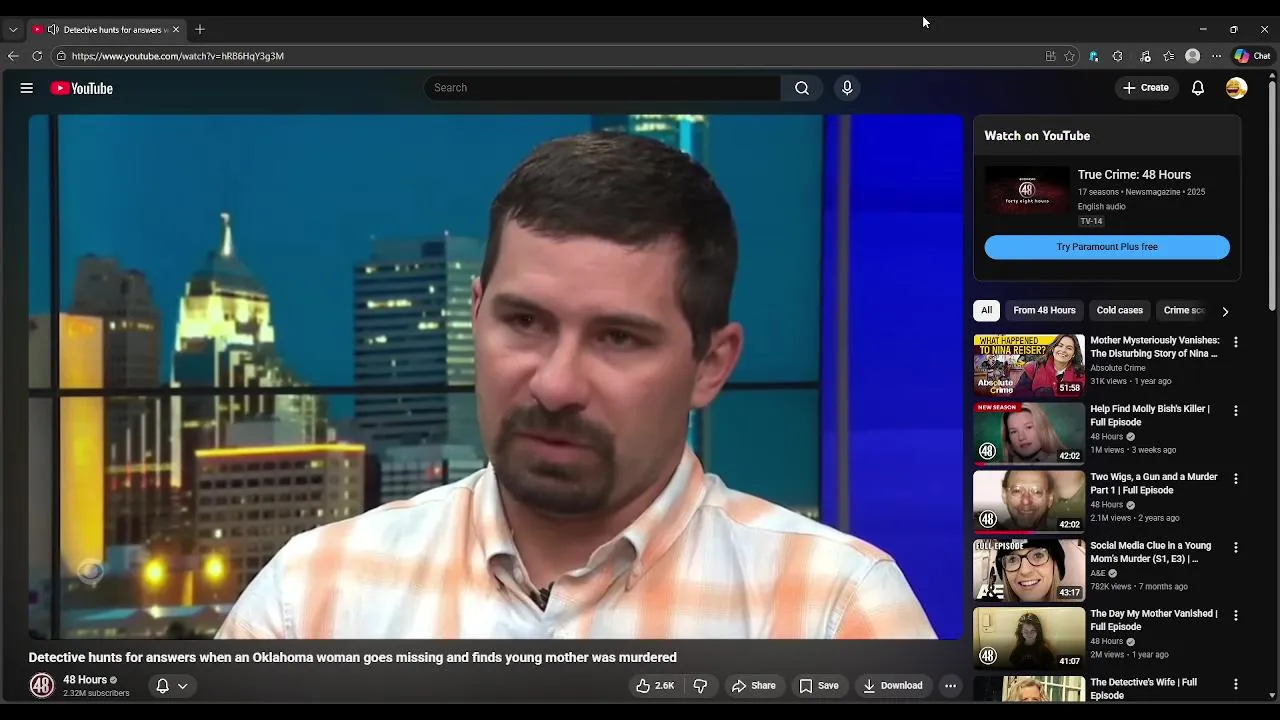Toggle subscription notification bell for 48 Hours
Image resolution: width=1280 pixels, height=720 pixels.
pyautogui.click(x=162, y=686)
